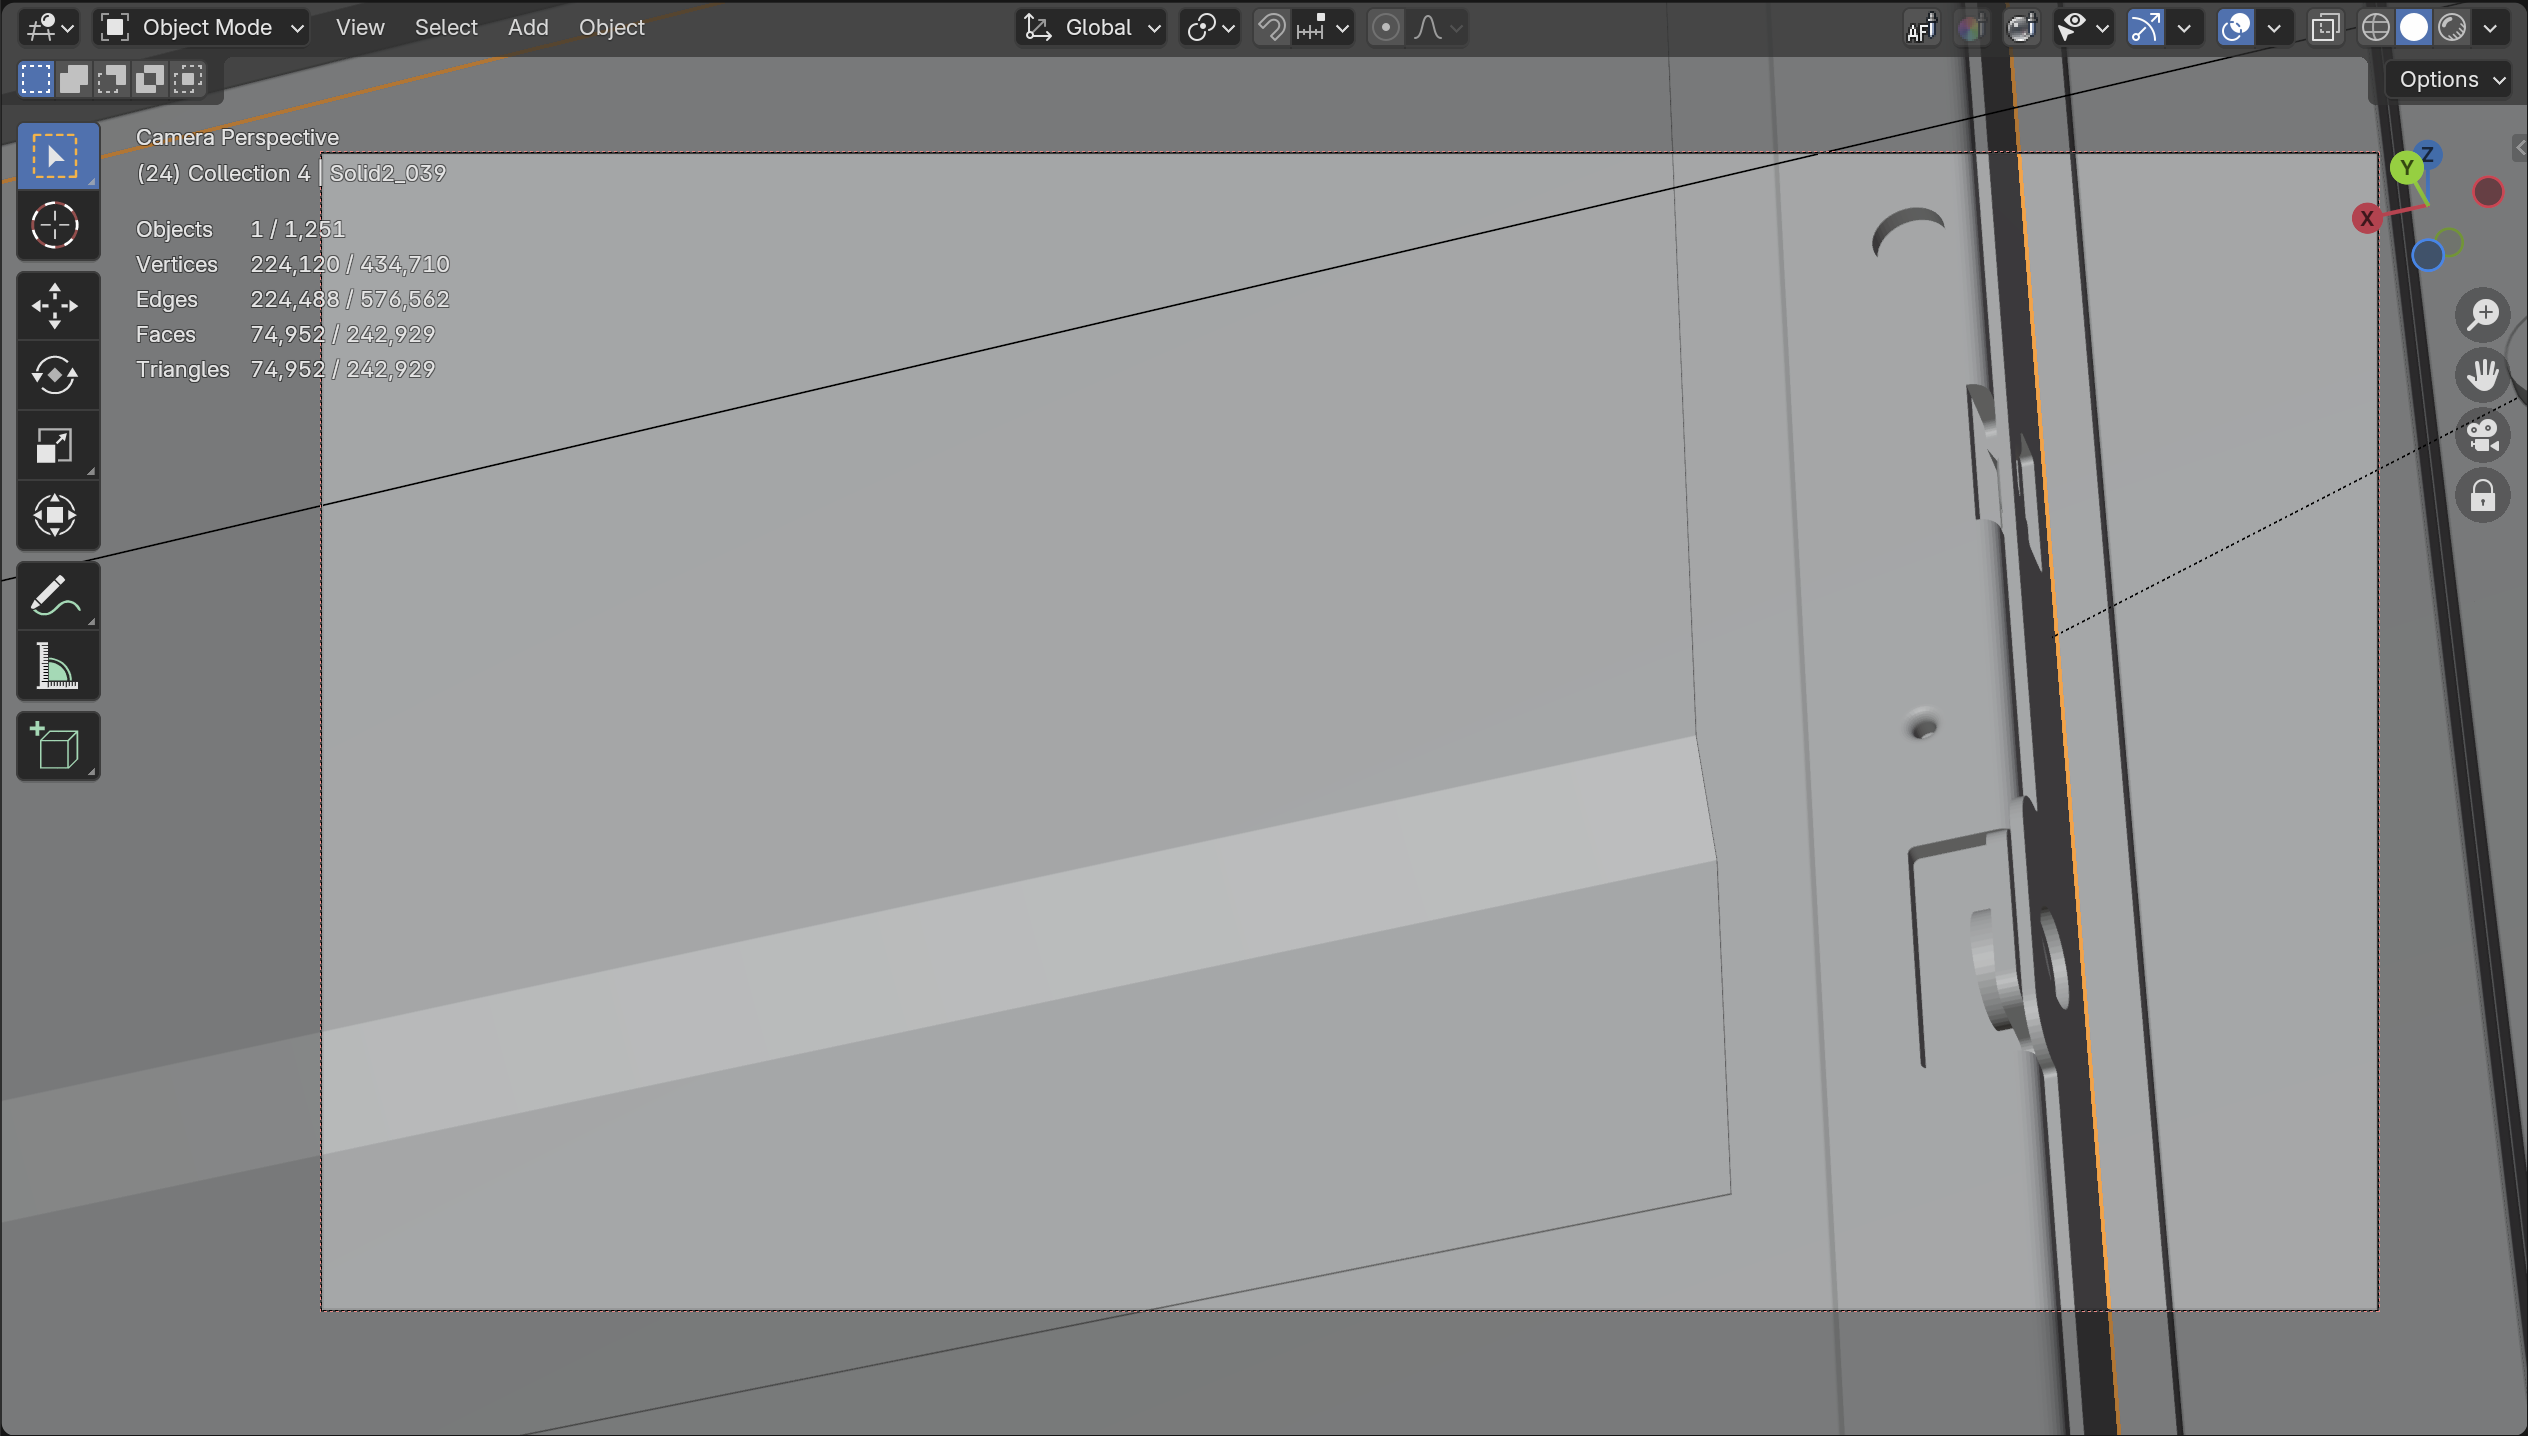The width and height of the screenshot is (2528, 1436).
Task: Click the Select menu
Action: tap(446, 28)
